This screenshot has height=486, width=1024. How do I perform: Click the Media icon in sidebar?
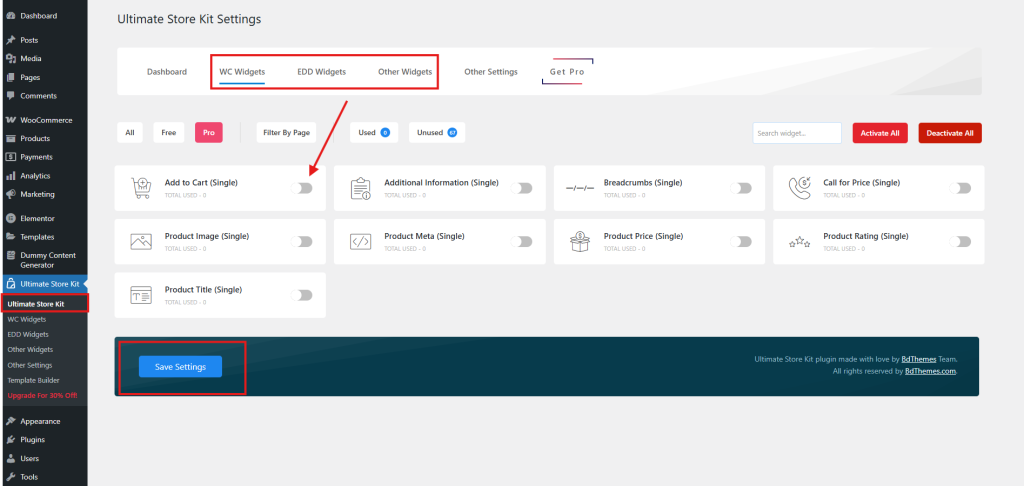[x=10, y=58]
